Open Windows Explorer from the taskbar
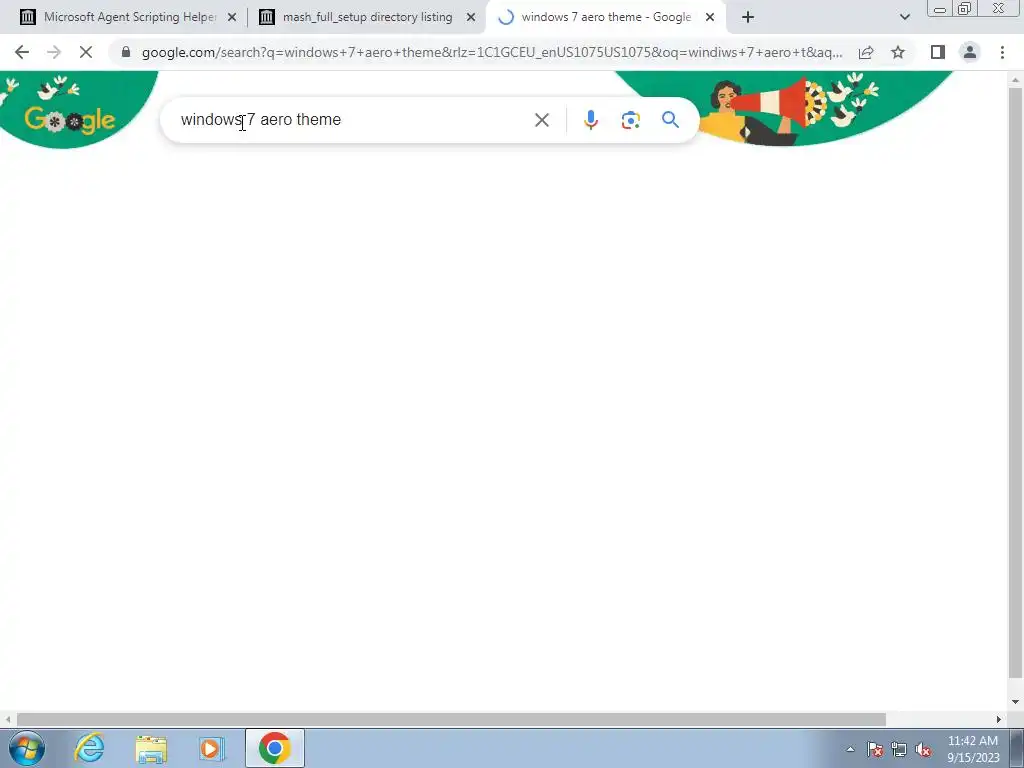This screenshot has height=768, width=1024. 151,748
